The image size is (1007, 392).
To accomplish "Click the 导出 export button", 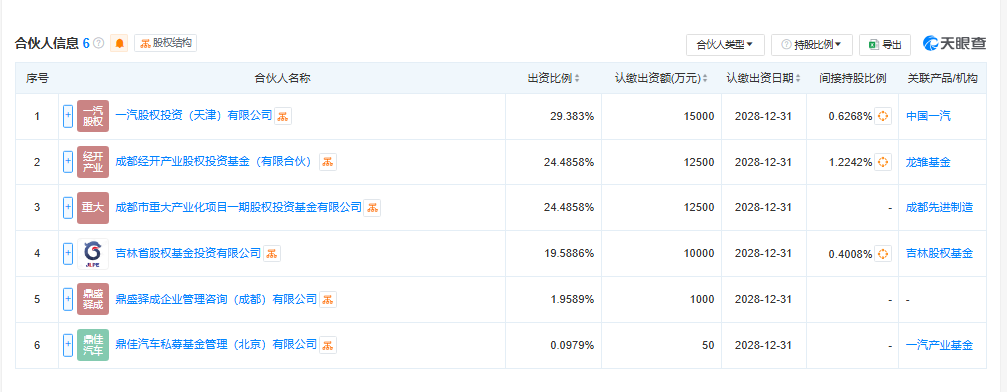I will [885, 45].
